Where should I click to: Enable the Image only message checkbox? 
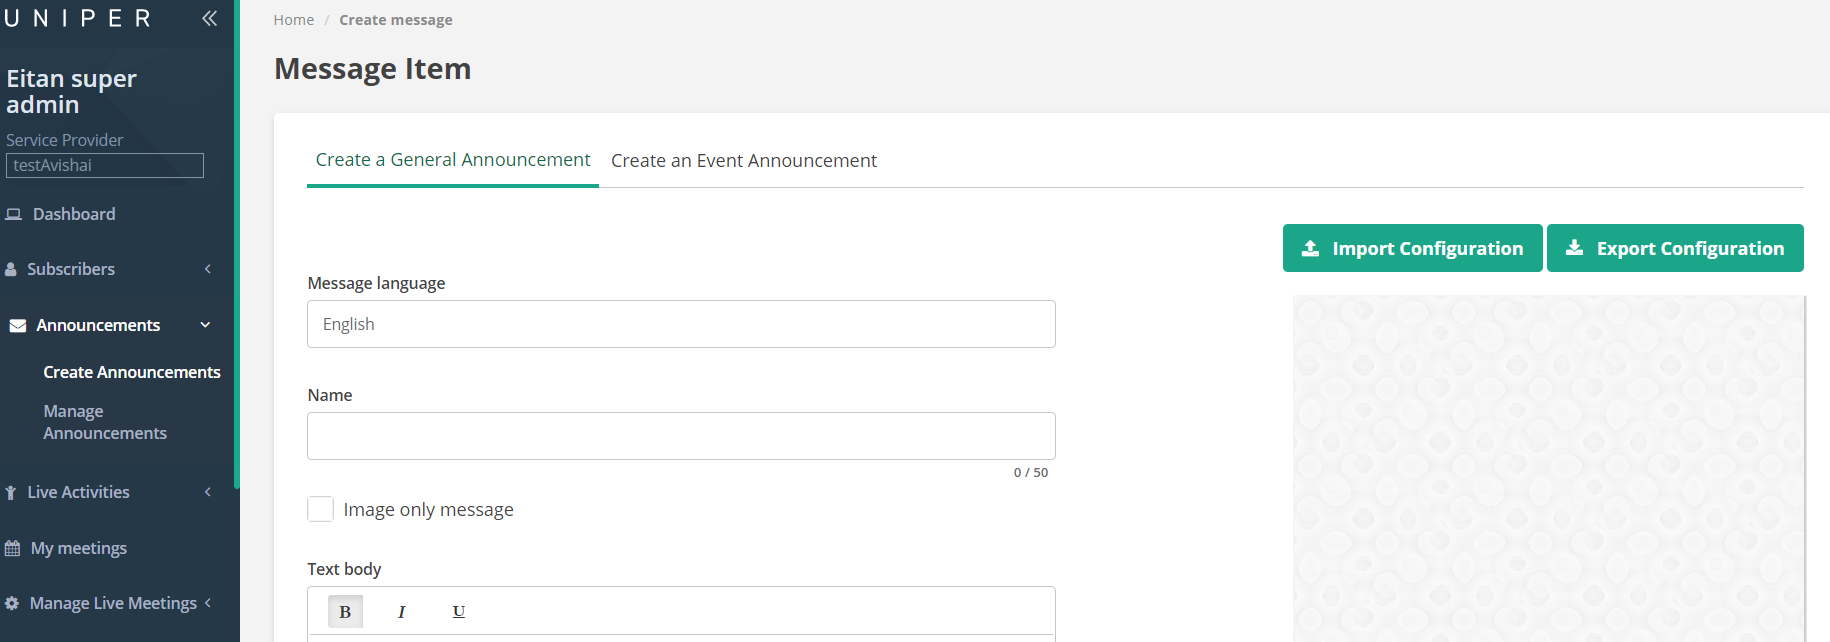pyautogui.click(x=320, y=509)
